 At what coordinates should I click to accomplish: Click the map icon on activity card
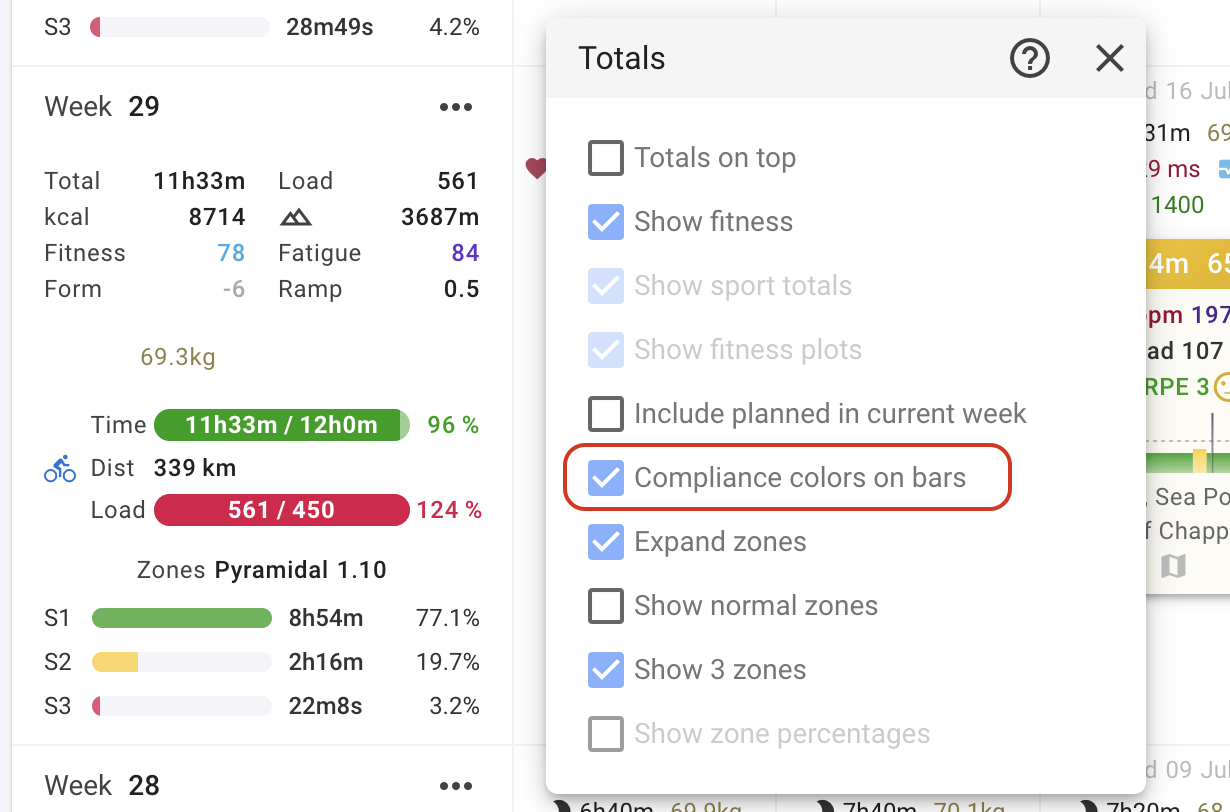point(1173,567)
